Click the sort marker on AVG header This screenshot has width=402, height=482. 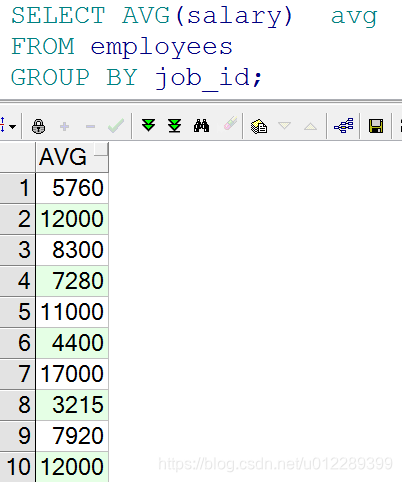(x=101, y=149)
